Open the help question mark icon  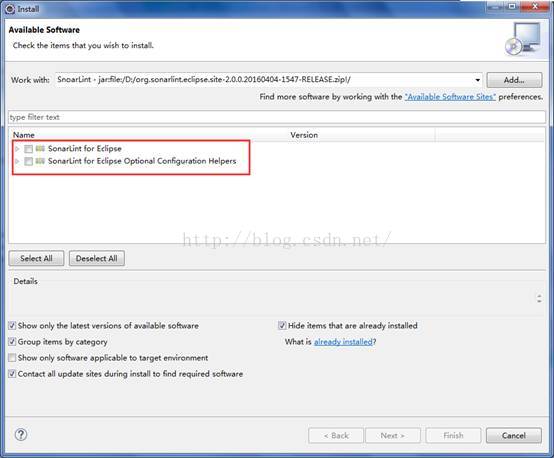(21, 434)
